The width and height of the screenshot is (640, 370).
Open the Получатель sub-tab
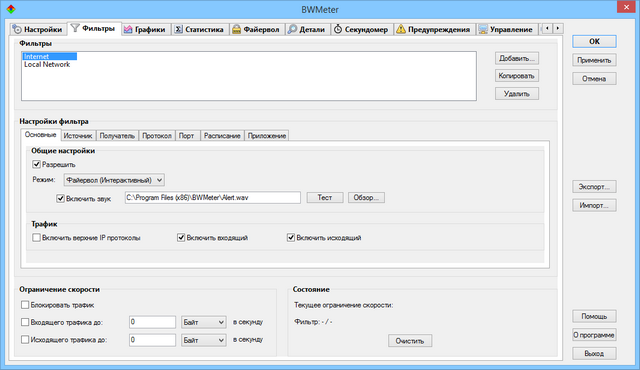pyautogui.click(x=117, y=136)
